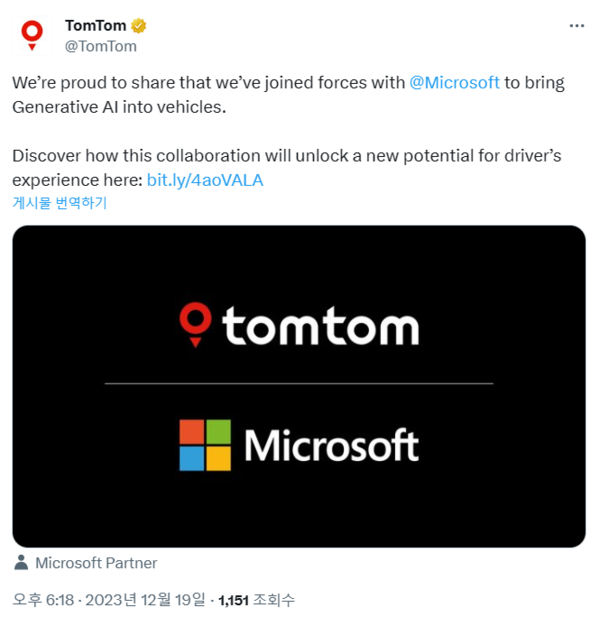Screen dimensions: 600x617
Task: Click the gold verified badge
Action: [x=137, y=27]
